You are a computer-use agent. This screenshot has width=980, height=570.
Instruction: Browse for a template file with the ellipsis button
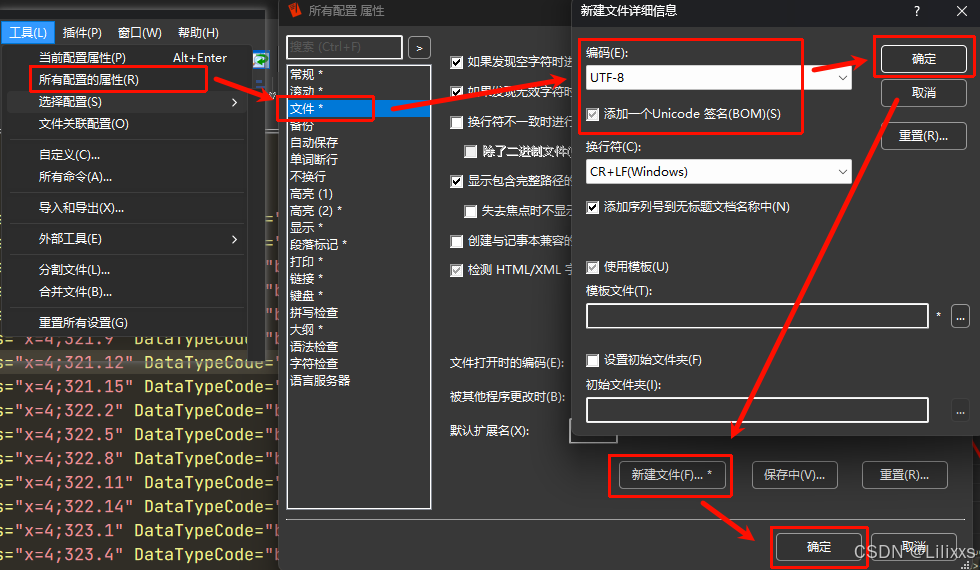pyautogui.click(x=960, y=316)
